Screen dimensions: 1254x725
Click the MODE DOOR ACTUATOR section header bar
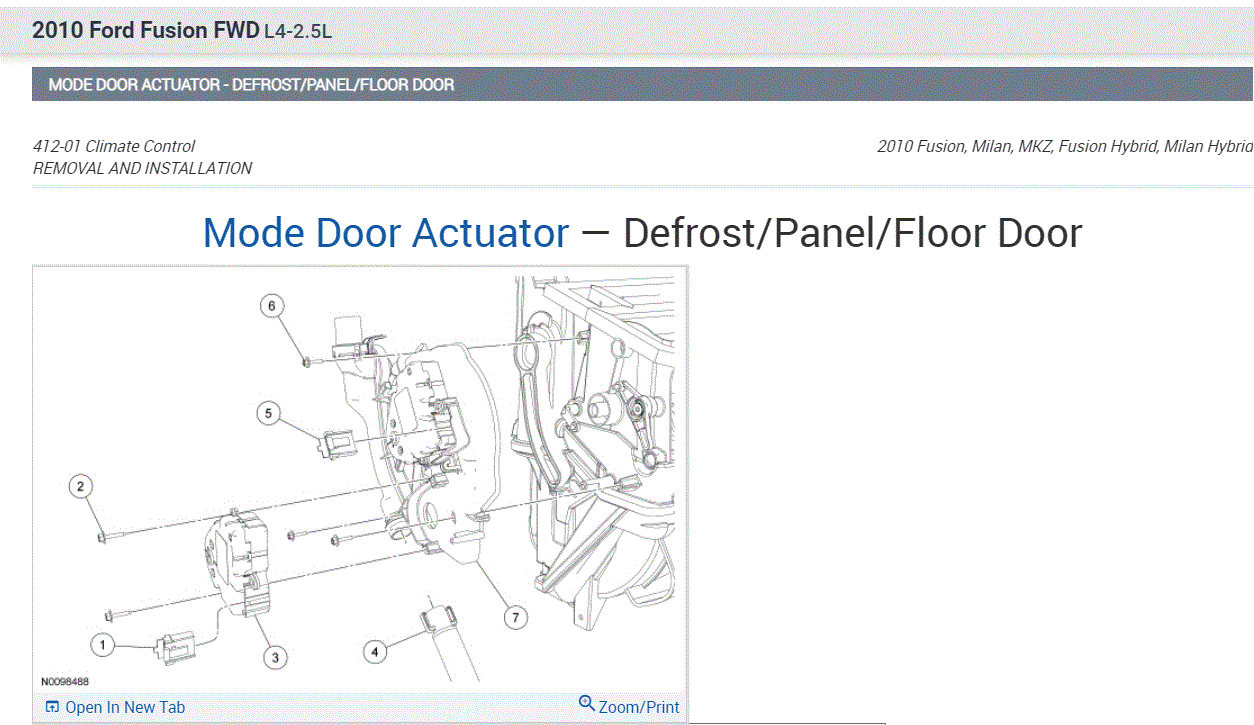coord(642,85)
